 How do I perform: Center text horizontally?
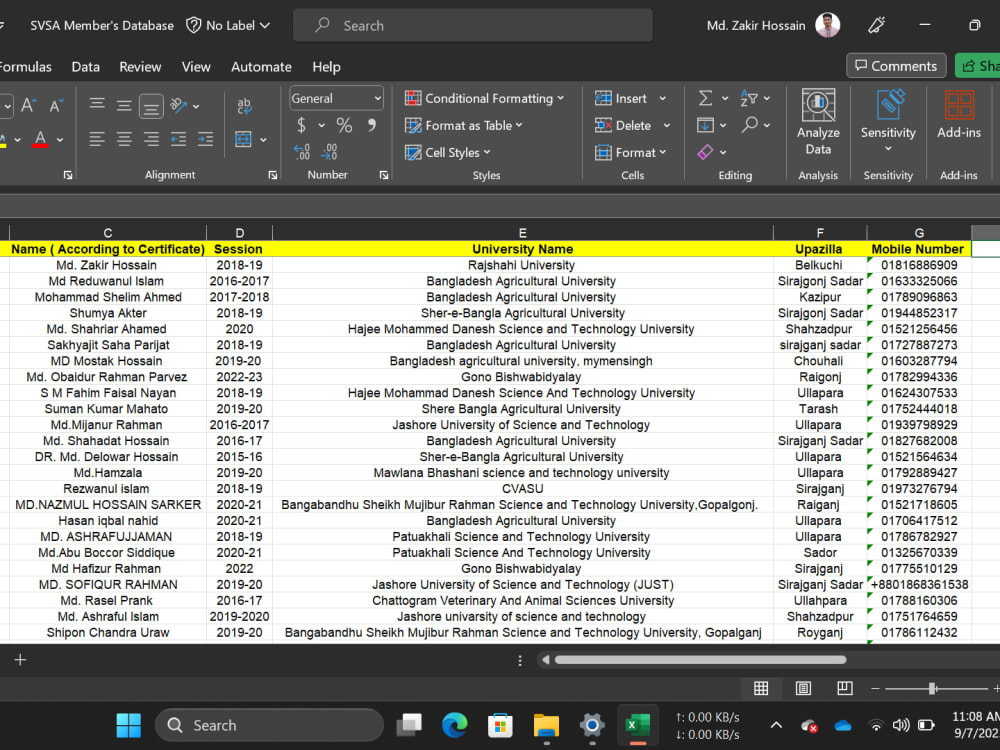click(x=124, y=139)
